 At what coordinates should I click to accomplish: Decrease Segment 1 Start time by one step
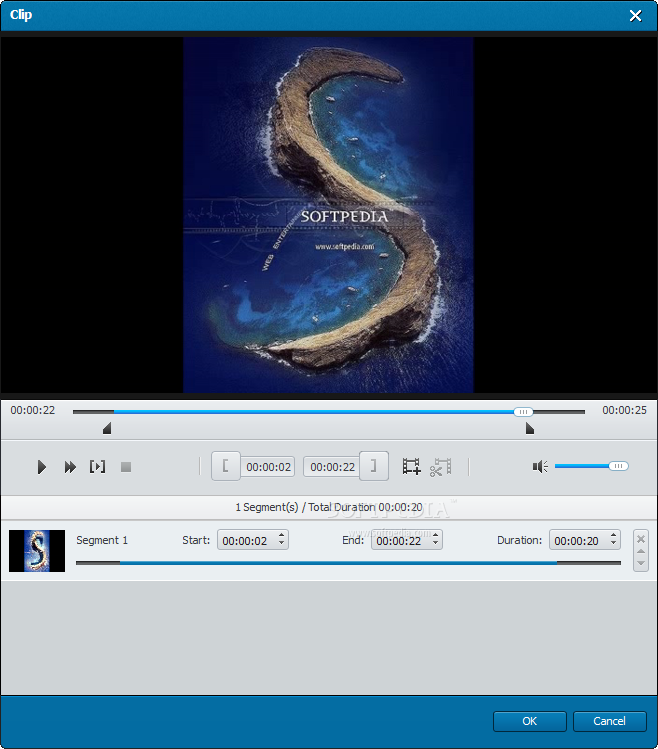(281, 544)
